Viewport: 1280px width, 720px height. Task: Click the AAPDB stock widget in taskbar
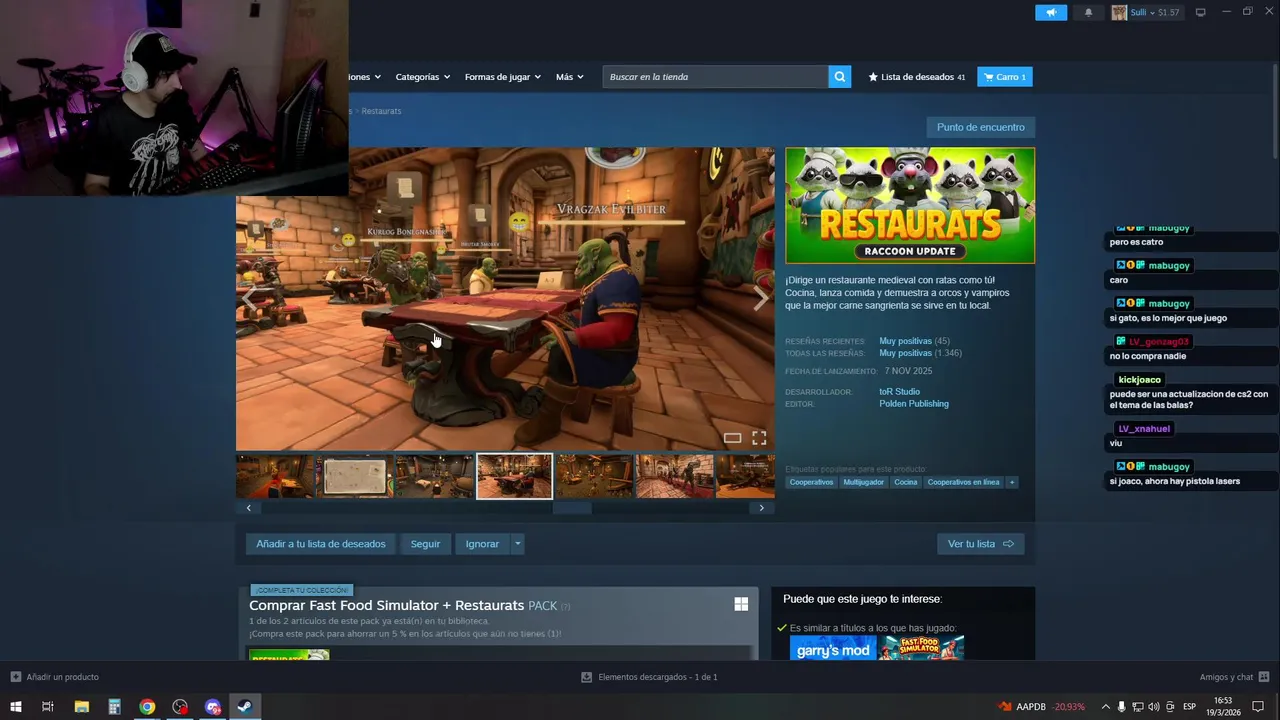point(1041,707)
